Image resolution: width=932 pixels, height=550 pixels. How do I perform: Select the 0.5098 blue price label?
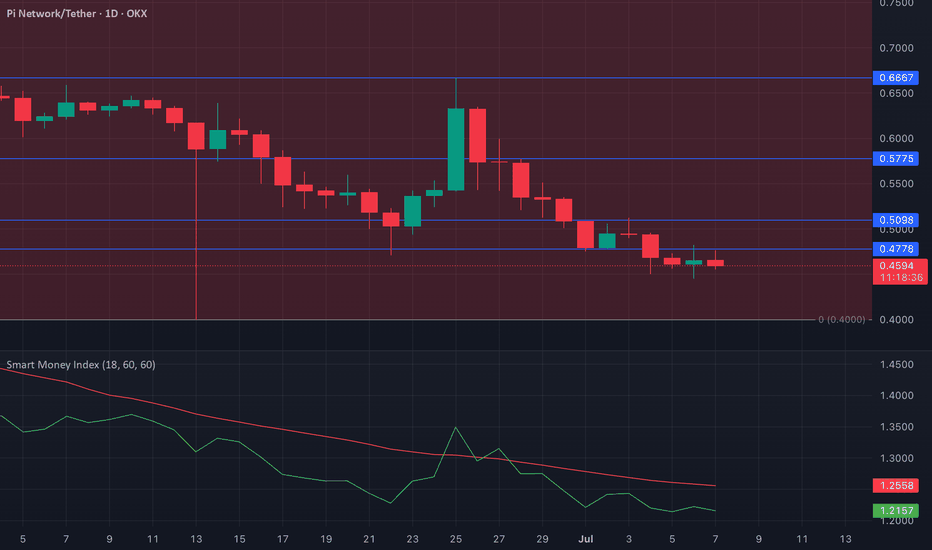pyautogui.click(x=896, y=220)
